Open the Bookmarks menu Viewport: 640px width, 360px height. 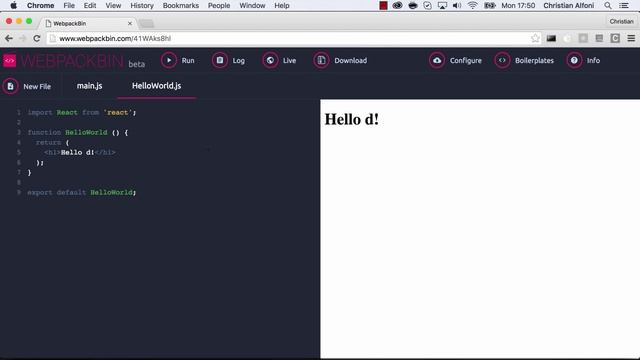pos(180,6)
